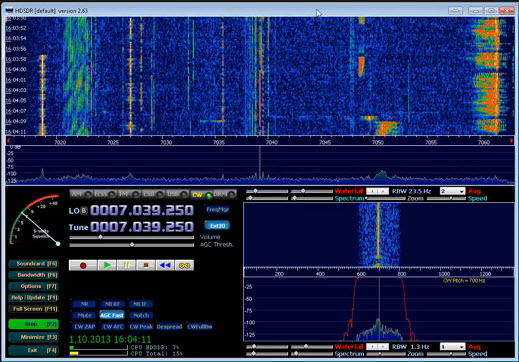Toggle the NR noise reduction button
The width and height of the screenshot is (519, 362).
click(84, 304)
